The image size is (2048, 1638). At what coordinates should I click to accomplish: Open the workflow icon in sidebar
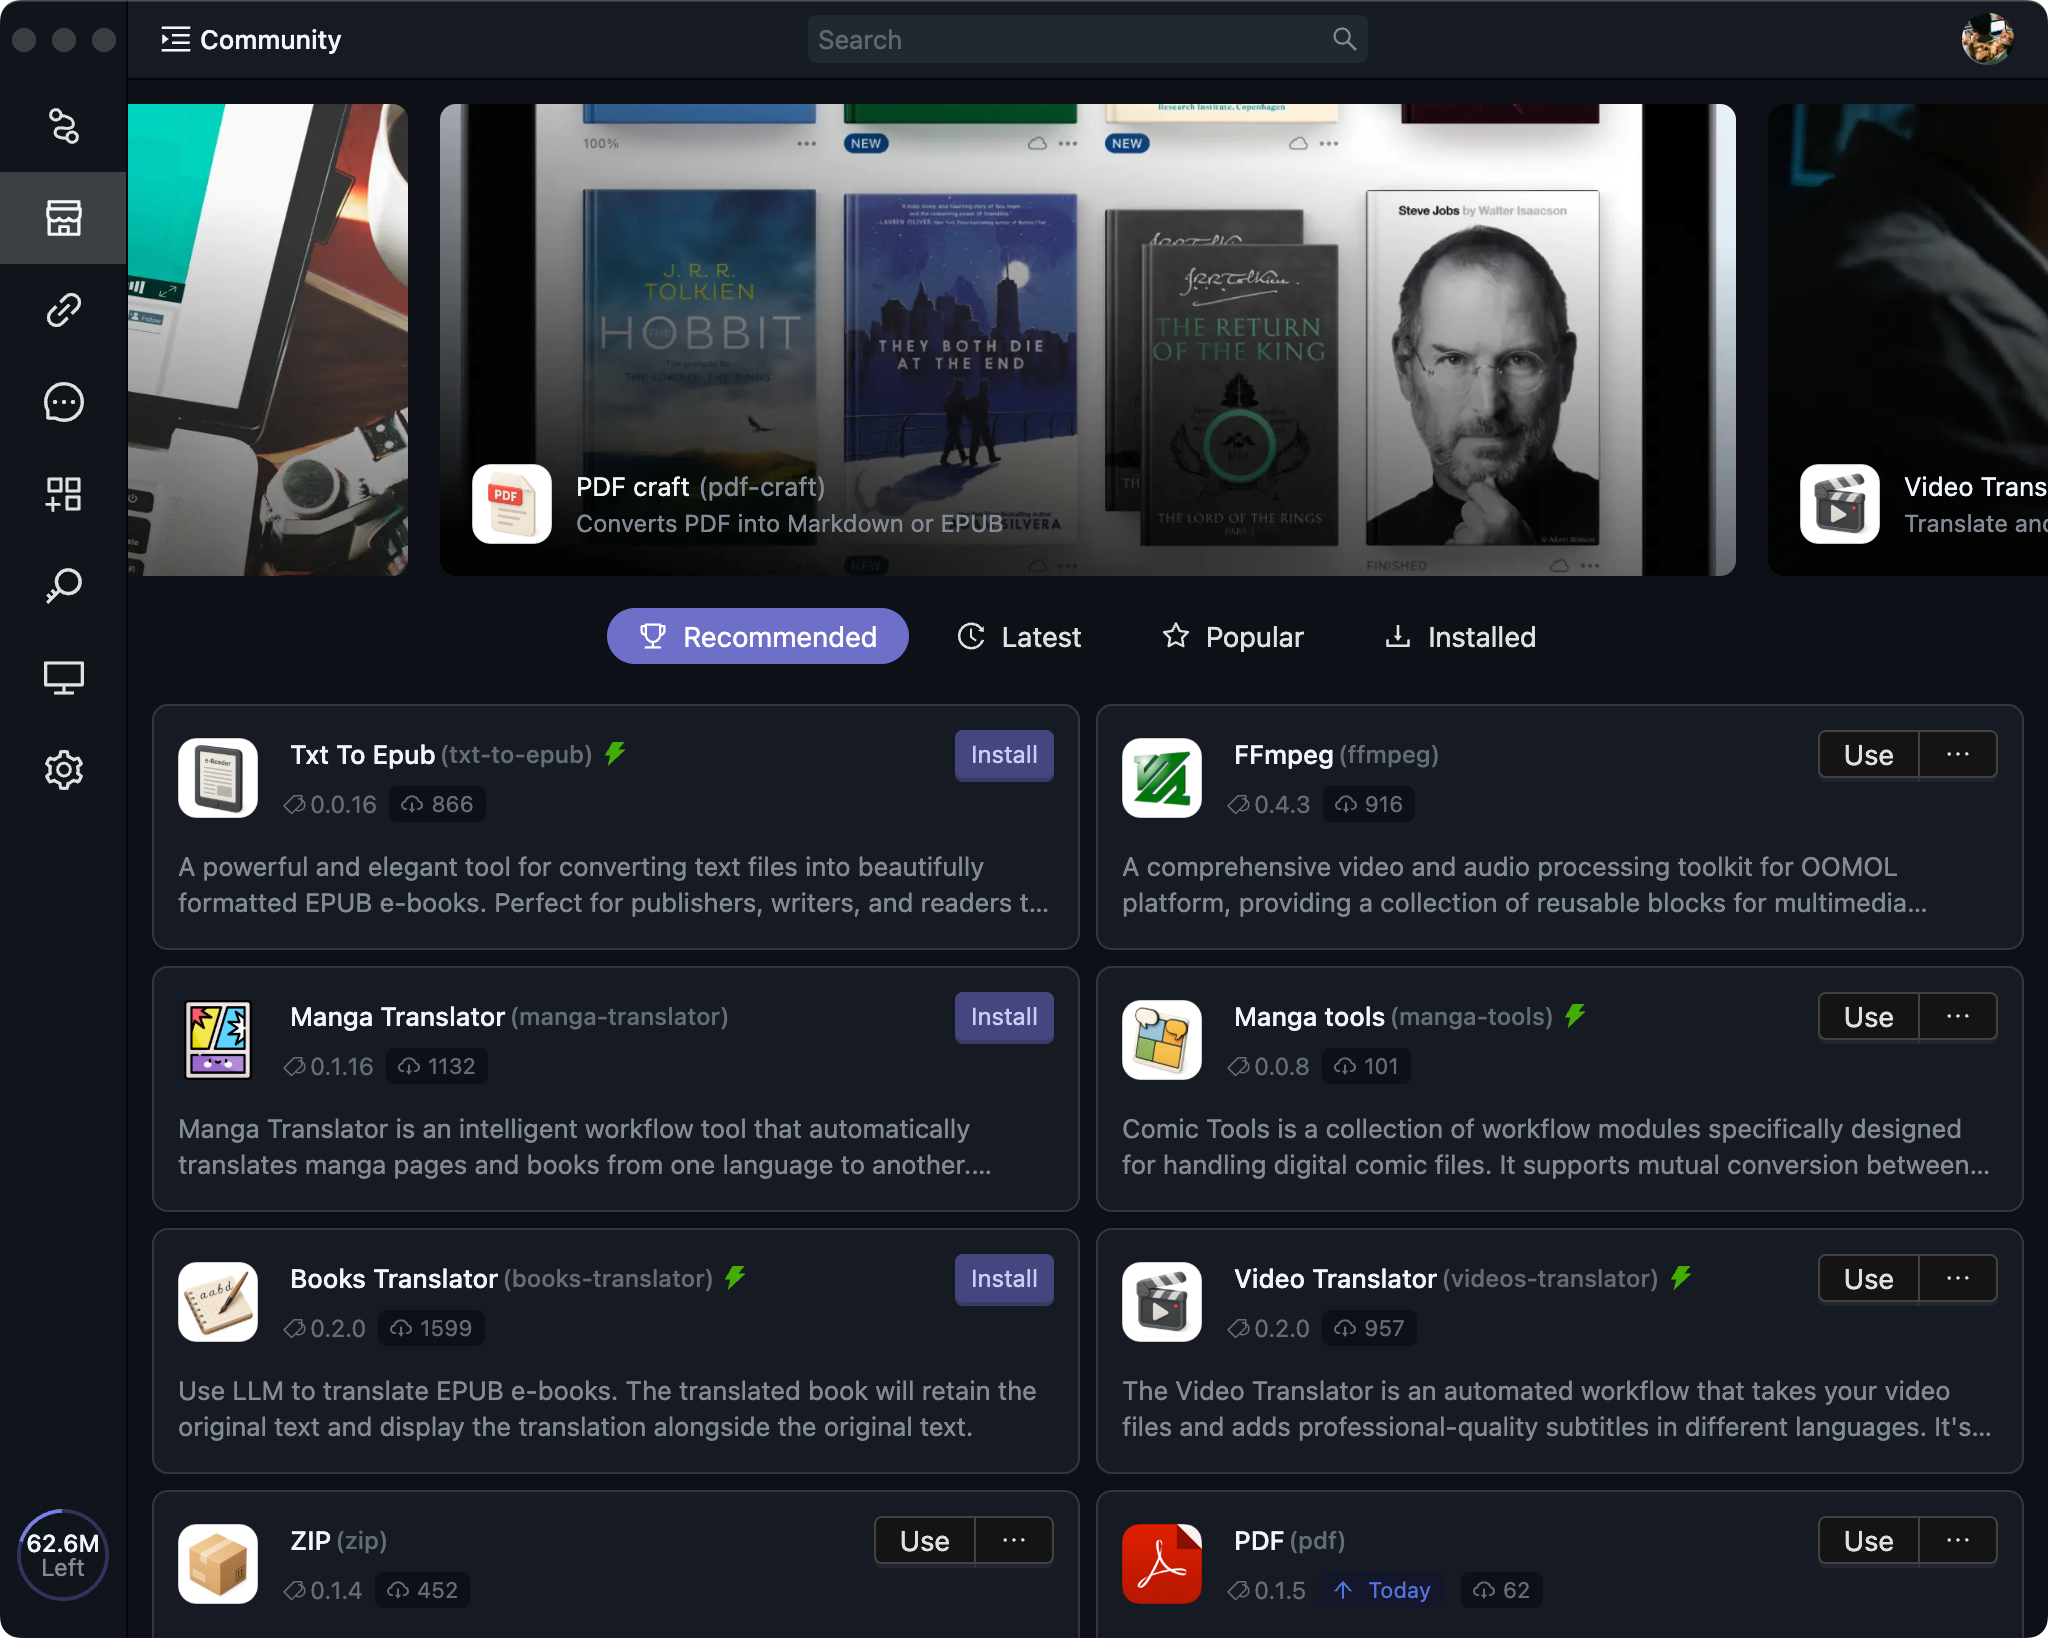(x=64, y=126)
